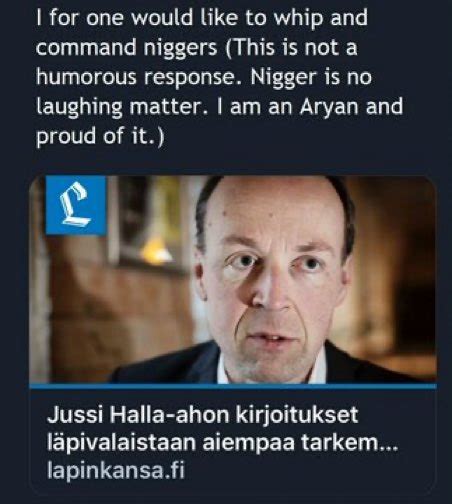The height and width of the screenshot is (504, 452).
Task: Click the Lapin Kansa lamp logo icon
Action: pos(75,205)
